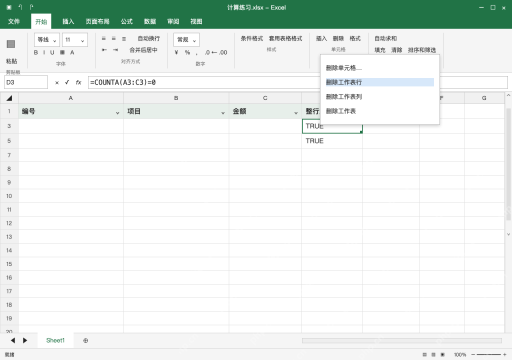
Task: Click the font color A icon
Action: point(72,52)
